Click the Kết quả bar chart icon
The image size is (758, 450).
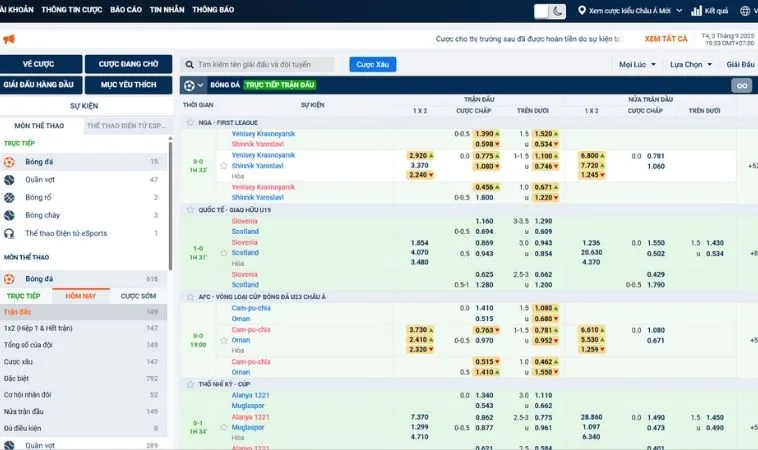695,10
